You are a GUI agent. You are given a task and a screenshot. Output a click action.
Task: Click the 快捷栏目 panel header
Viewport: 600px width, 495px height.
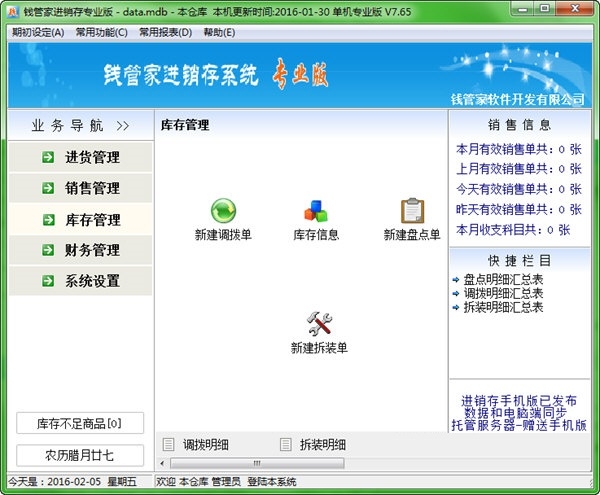coord(519,261)
